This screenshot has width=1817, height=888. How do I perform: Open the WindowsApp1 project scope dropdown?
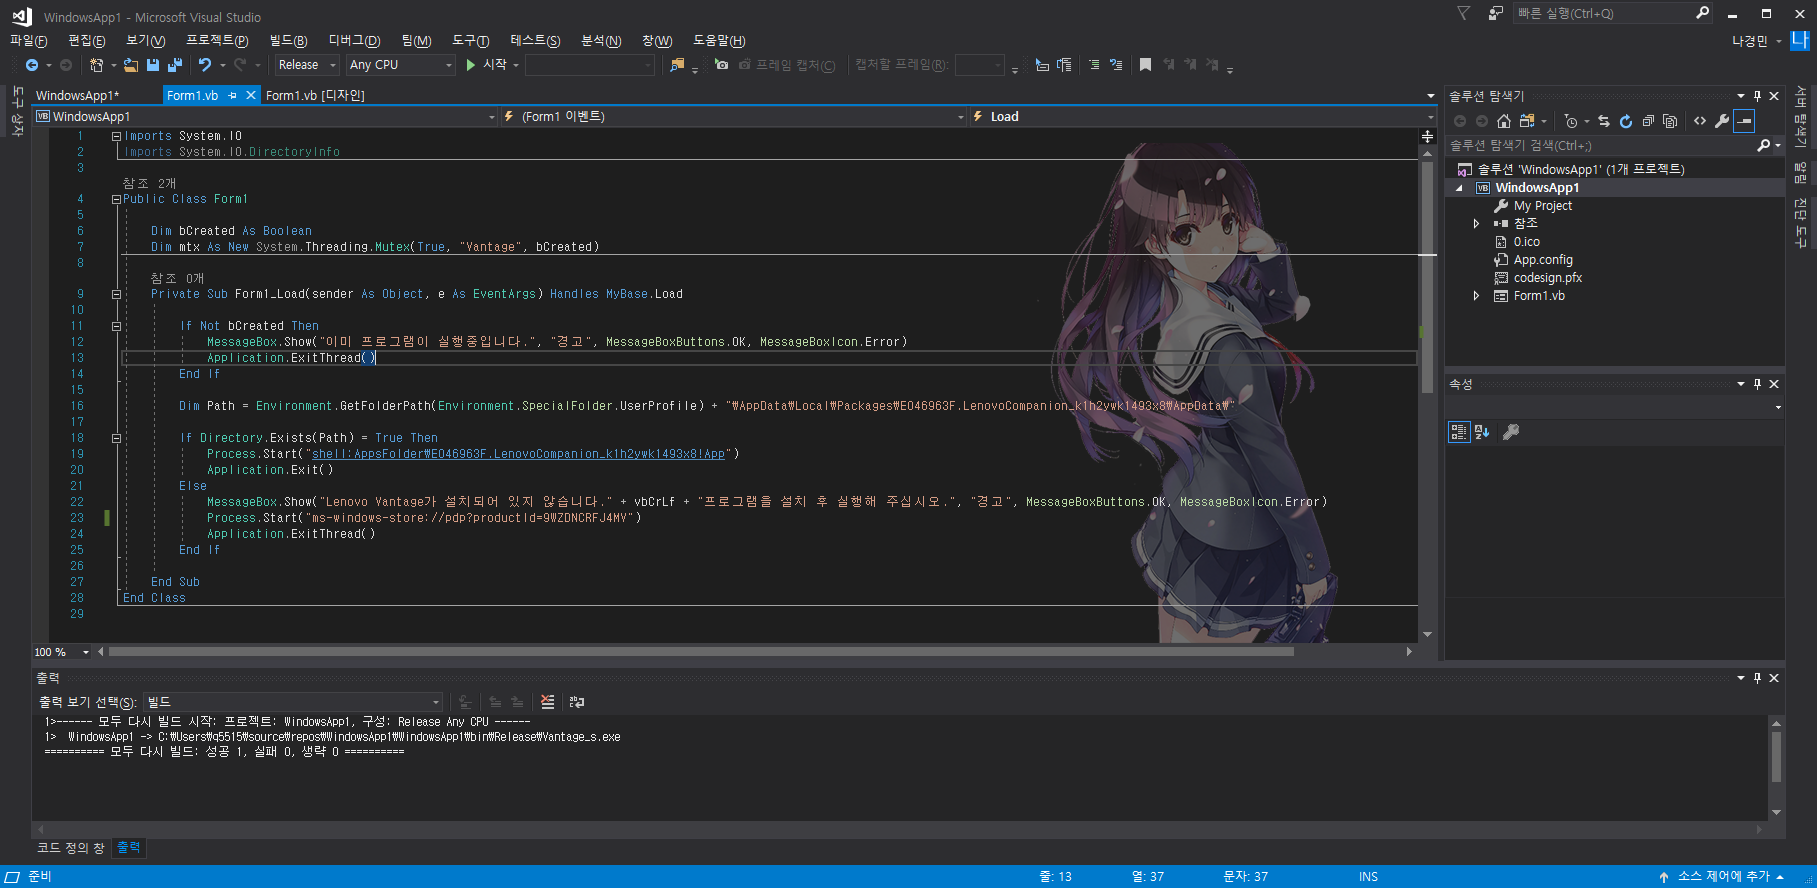(x=266, y=117)
